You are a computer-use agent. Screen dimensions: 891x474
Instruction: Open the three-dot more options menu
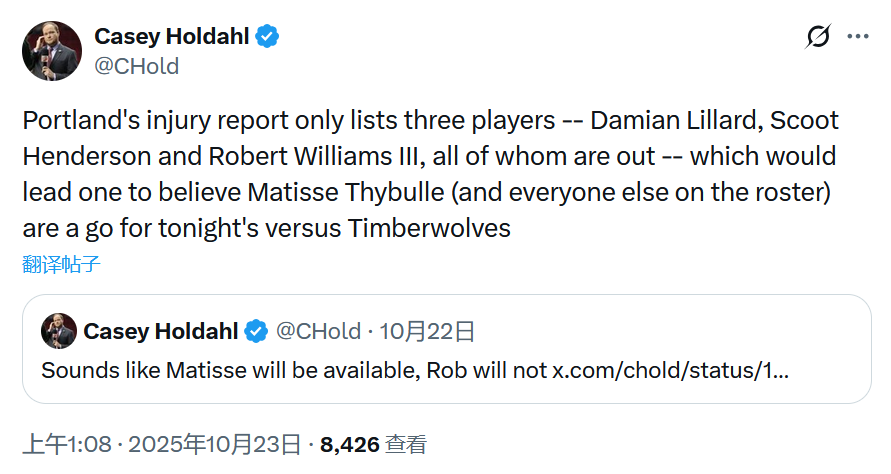tap(858, 37)
